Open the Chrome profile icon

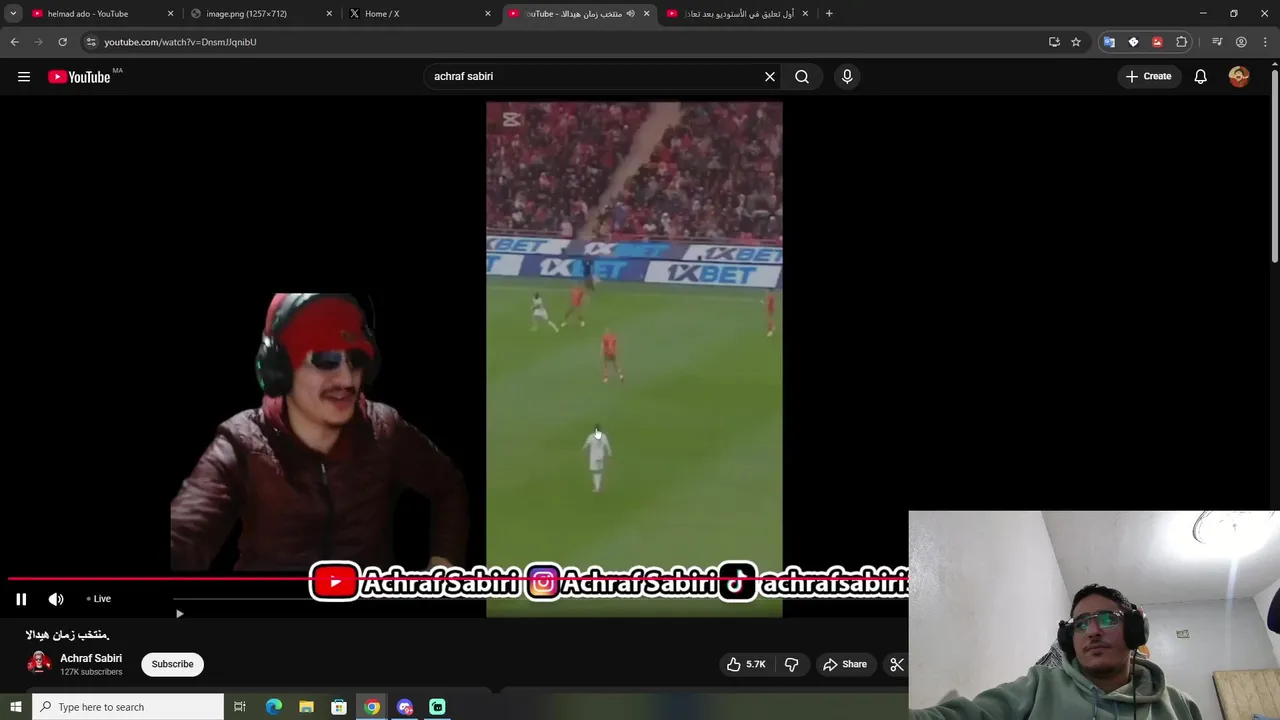(x=1241, y=42)
